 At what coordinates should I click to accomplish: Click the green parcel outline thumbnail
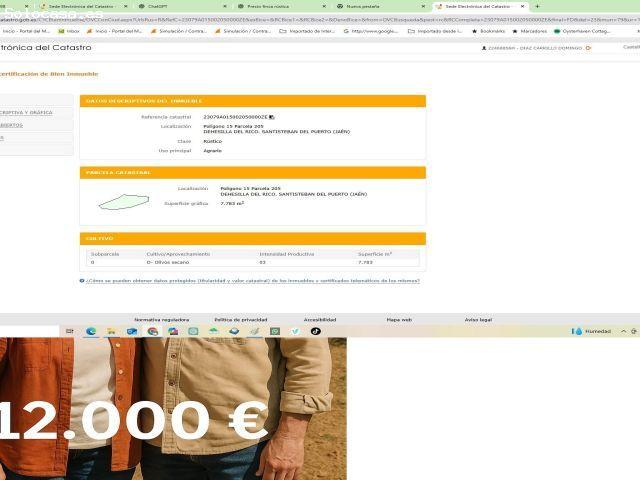pos(124,202)
